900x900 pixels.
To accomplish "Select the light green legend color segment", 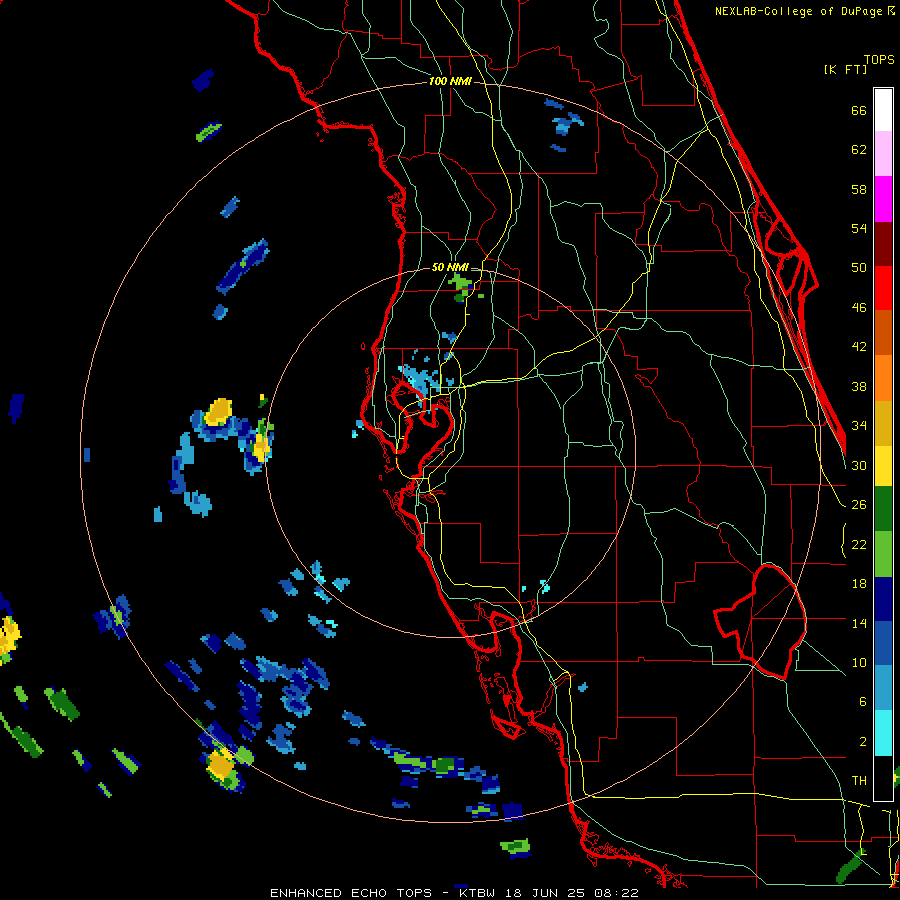I will click(883, 554).
